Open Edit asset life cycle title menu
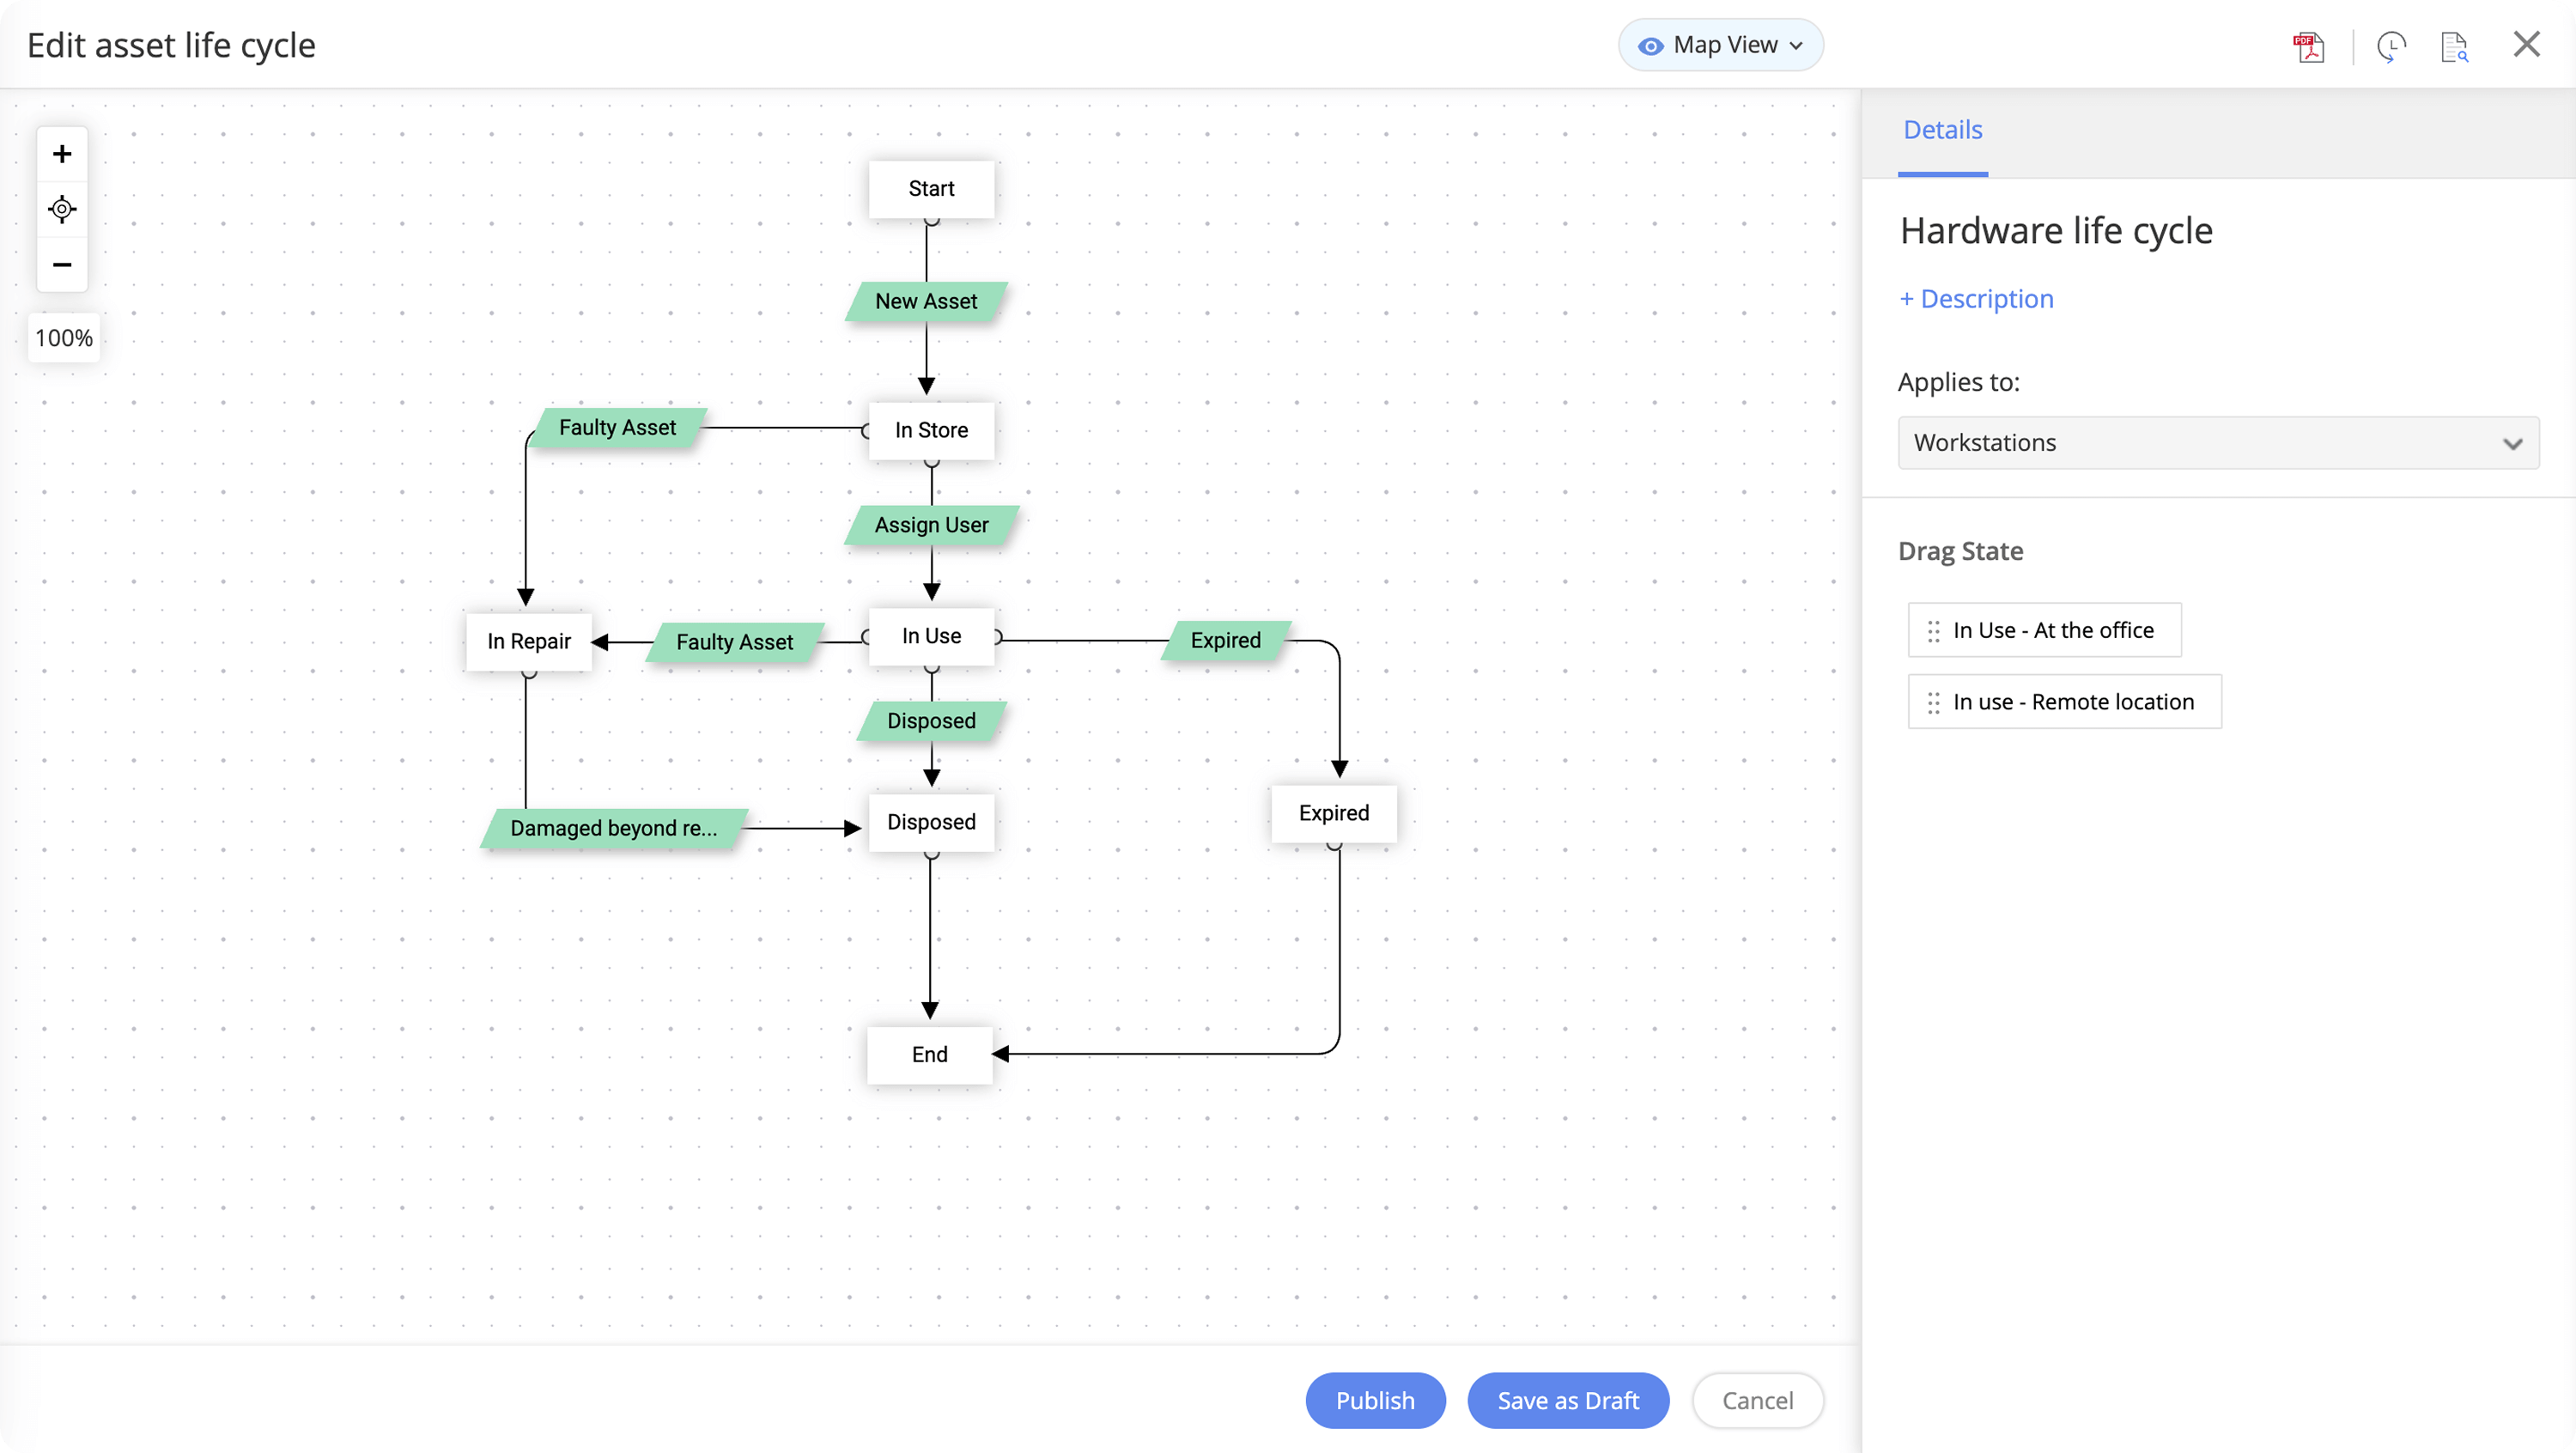Screen dimensions: 2576x1453 170,44
